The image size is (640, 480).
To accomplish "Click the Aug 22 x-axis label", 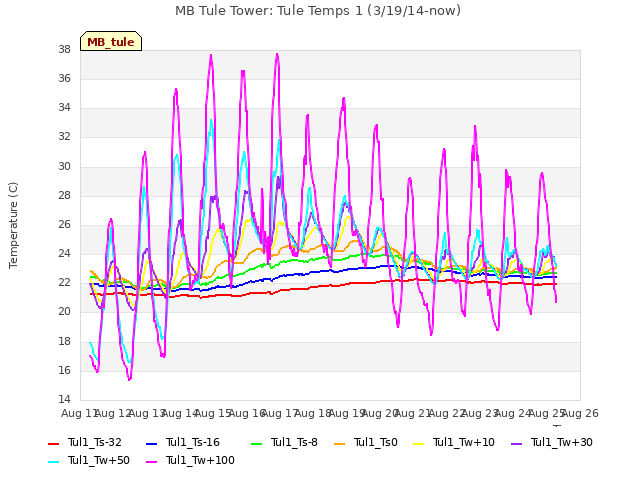I will tap(447, 413).
